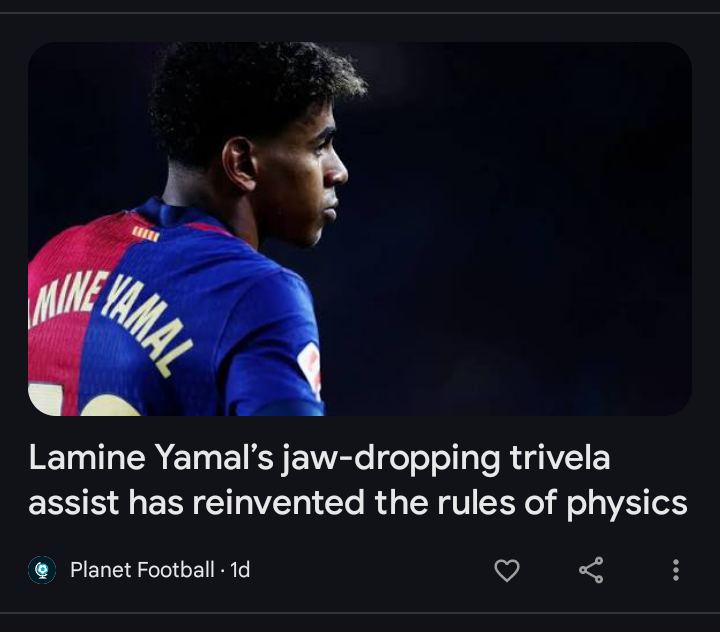The image size is (720, 632).
Task: Open the 'jaw-dropping trivela' headline link
Action: point(358,480)
